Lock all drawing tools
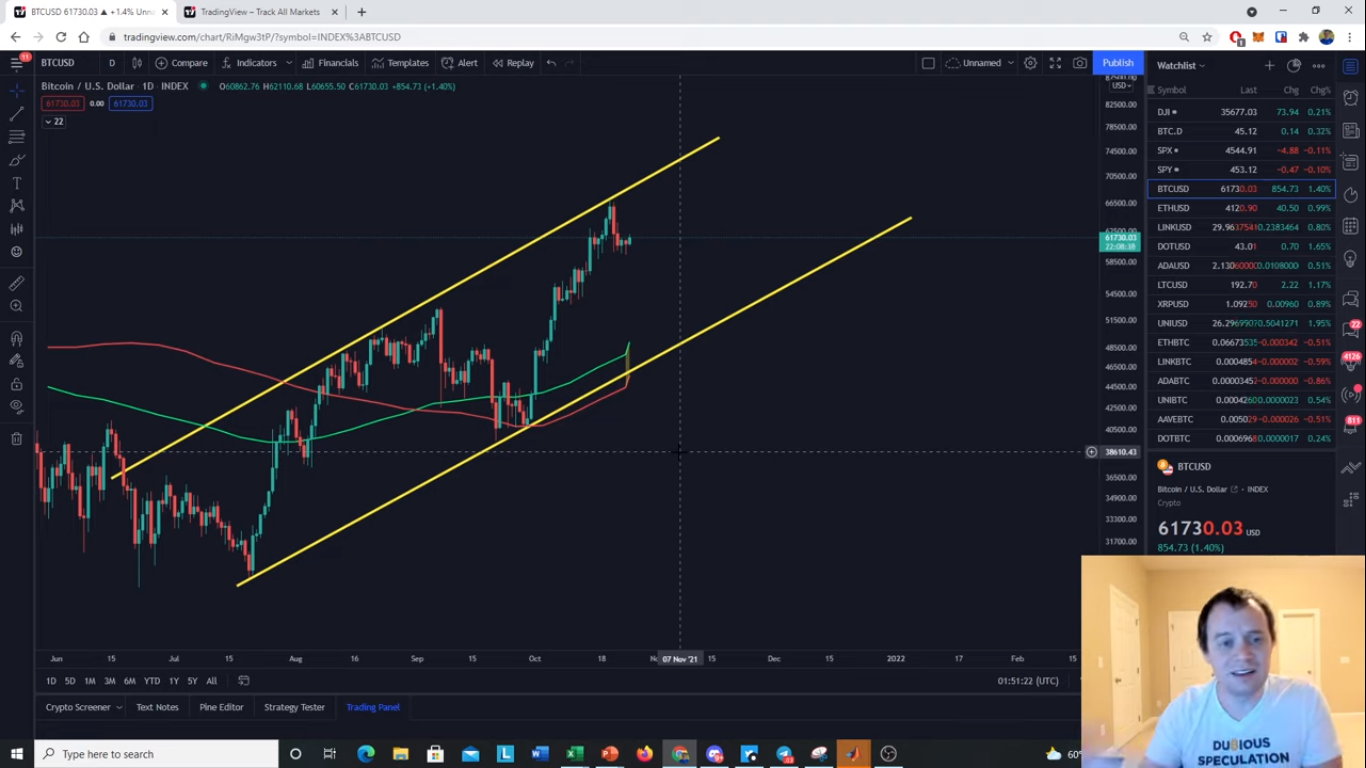The width and height of the screenshot is (1366, 768). [16, 384]
